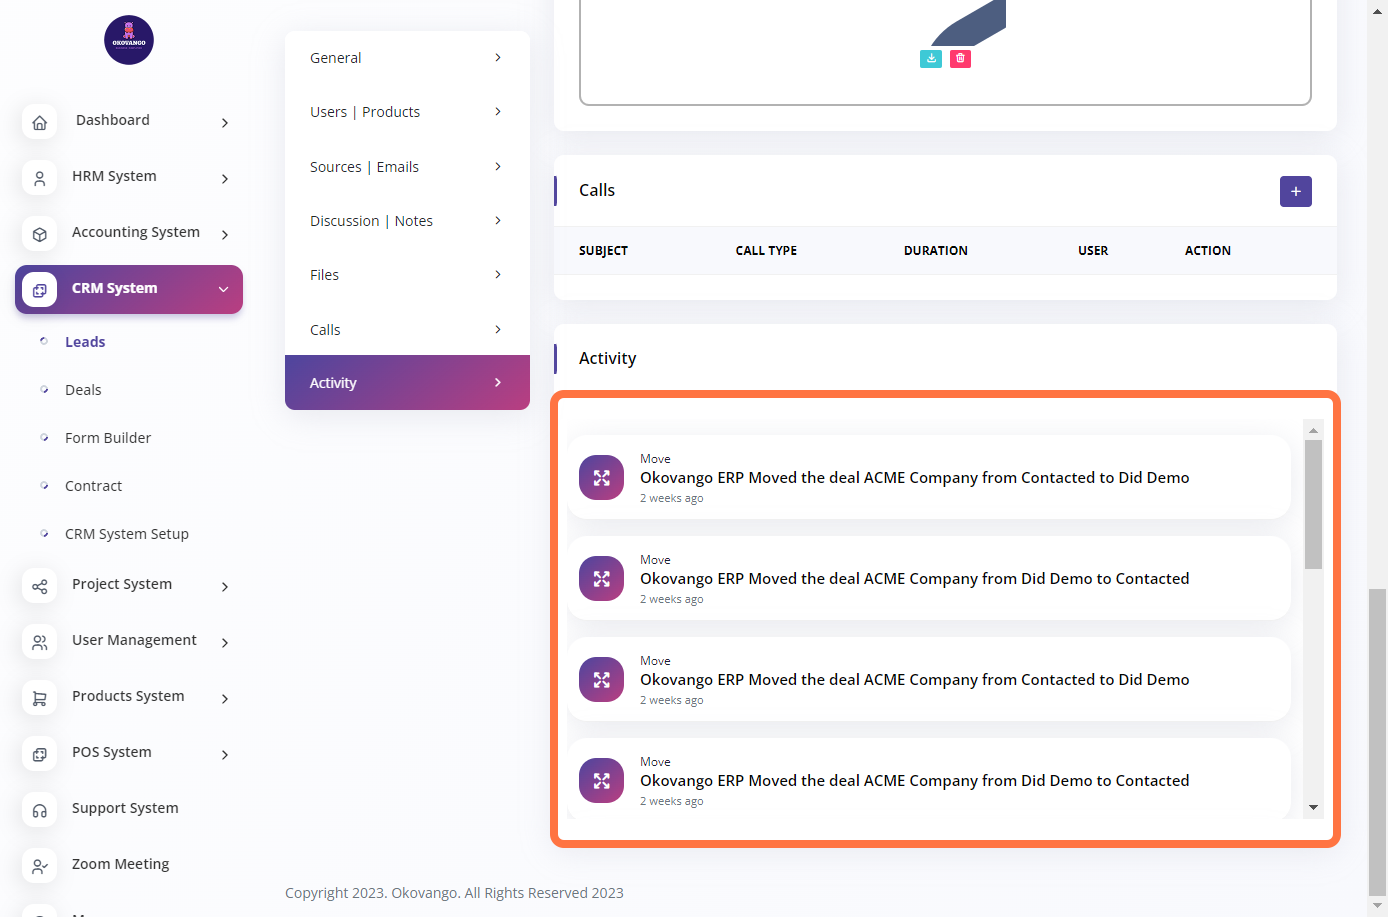Image resolution: width=1388 pixels, height=917 pixels.
Task: Click the Project System share icon
Action: pyautogui.click(x=40, y=586)
